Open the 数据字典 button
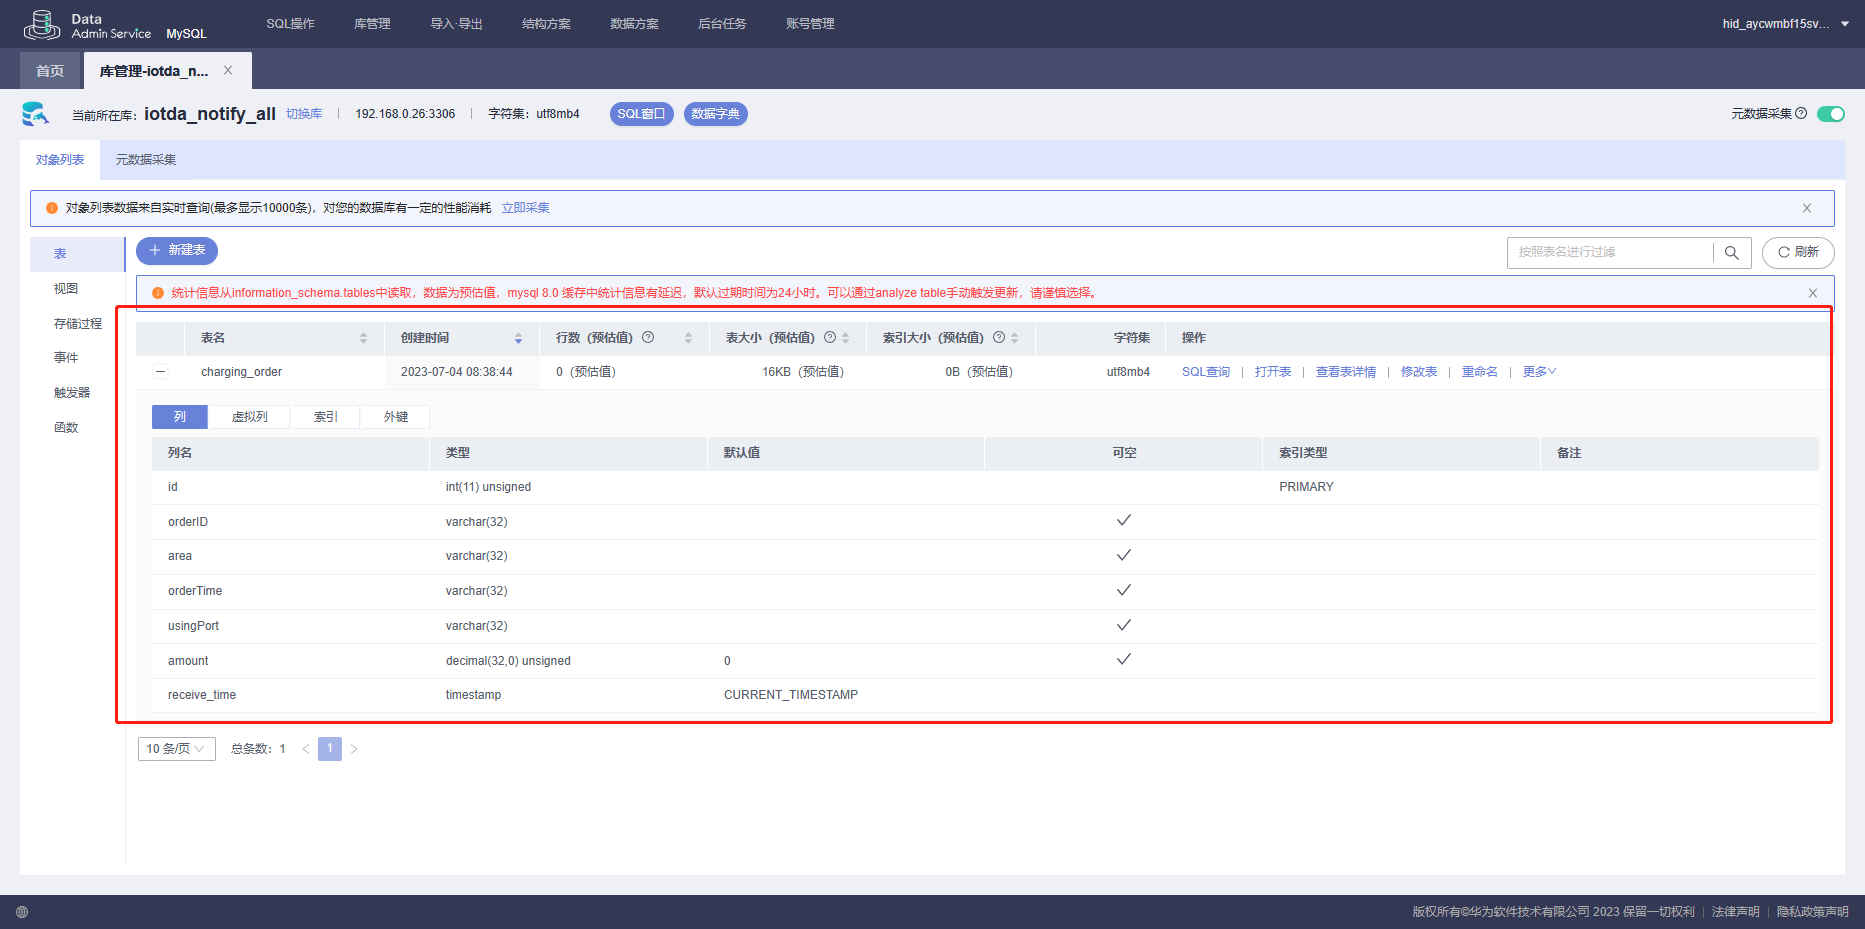Screen dimensions: 1865x929 716,114
